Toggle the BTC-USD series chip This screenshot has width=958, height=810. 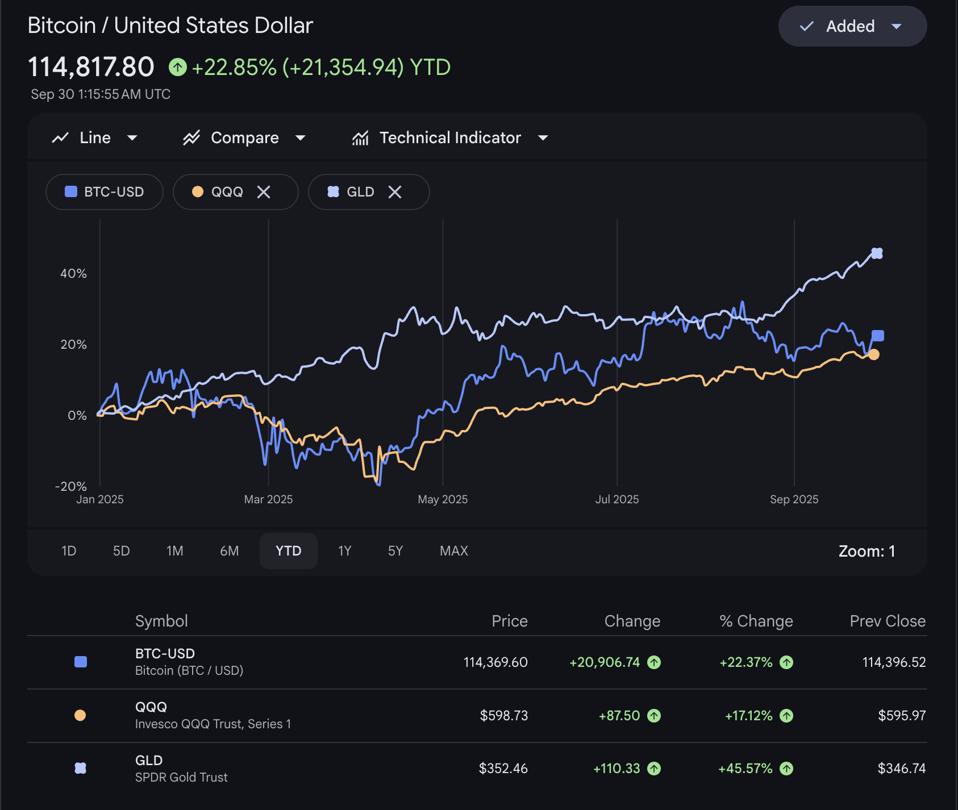tap(104, 191)
